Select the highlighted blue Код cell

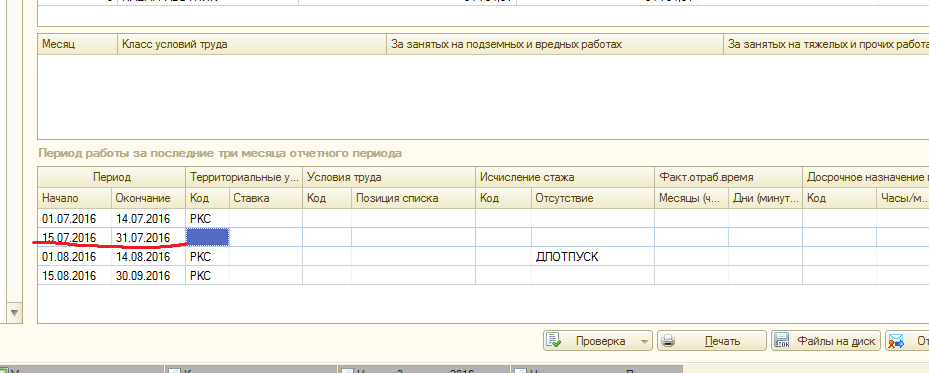(207, 237)
